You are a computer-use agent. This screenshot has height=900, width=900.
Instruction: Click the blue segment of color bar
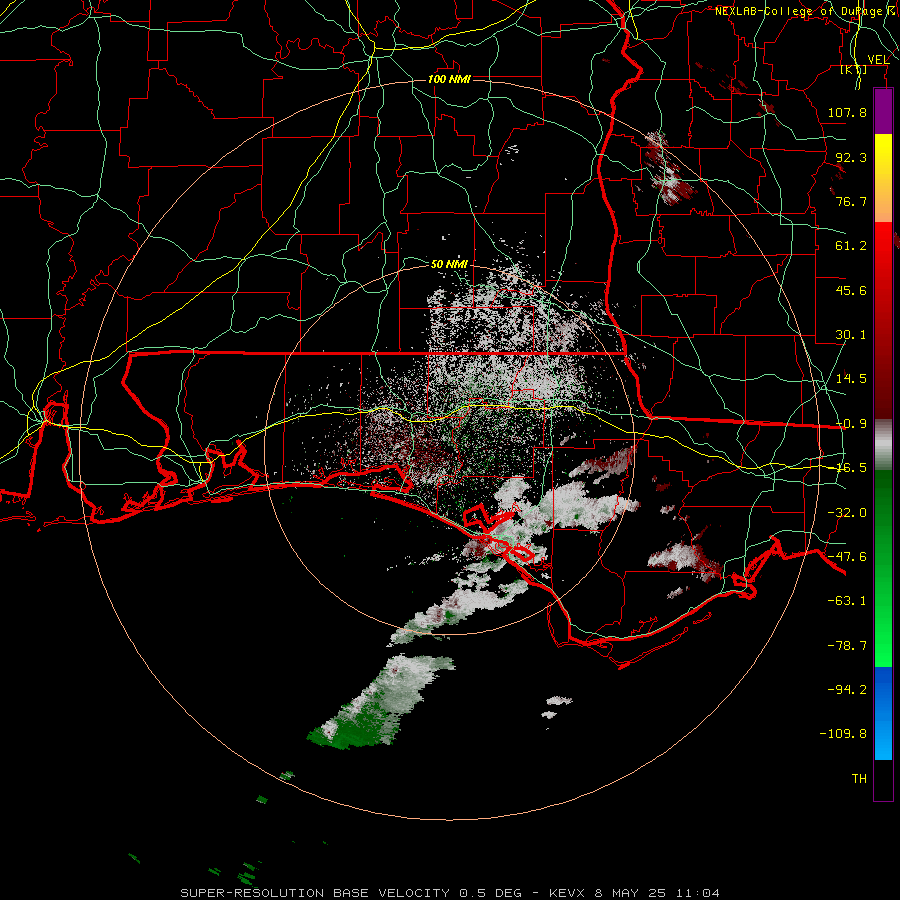(x=883, y=713)
